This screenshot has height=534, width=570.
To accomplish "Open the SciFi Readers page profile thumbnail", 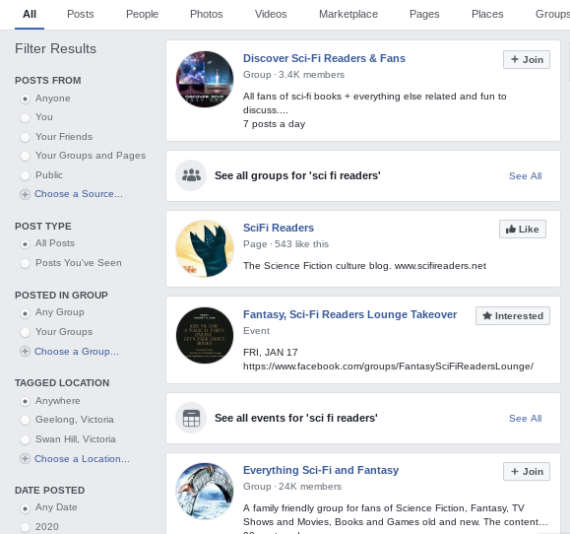I will point(205,249).
